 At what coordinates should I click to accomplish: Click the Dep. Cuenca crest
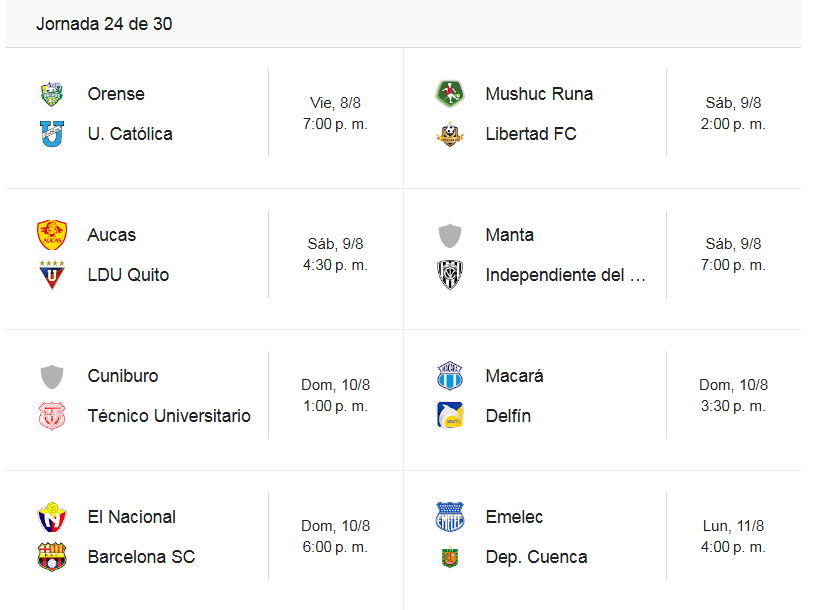450,557
